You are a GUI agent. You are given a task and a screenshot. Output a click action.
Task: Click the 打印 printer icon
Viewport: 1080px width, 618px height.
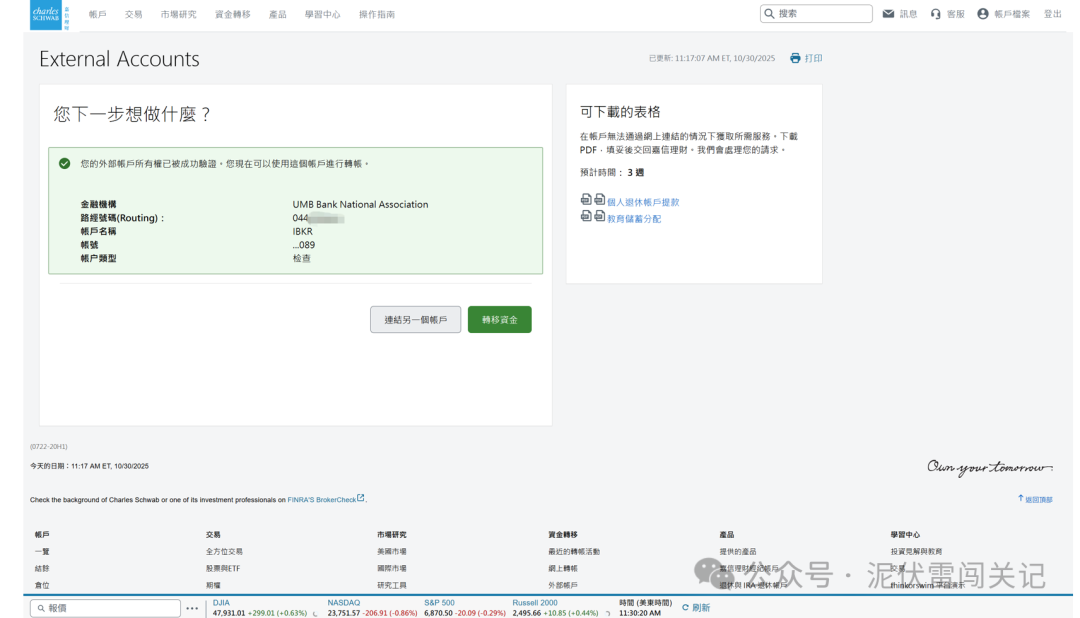(797, 58)
